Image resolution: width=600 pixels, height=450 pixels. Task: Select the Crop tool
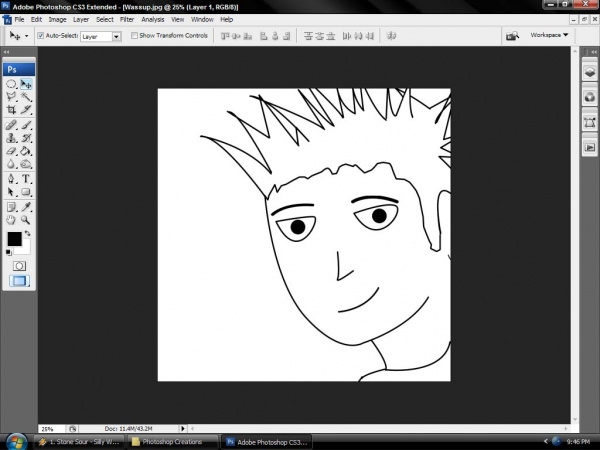(x=11, y=110)
